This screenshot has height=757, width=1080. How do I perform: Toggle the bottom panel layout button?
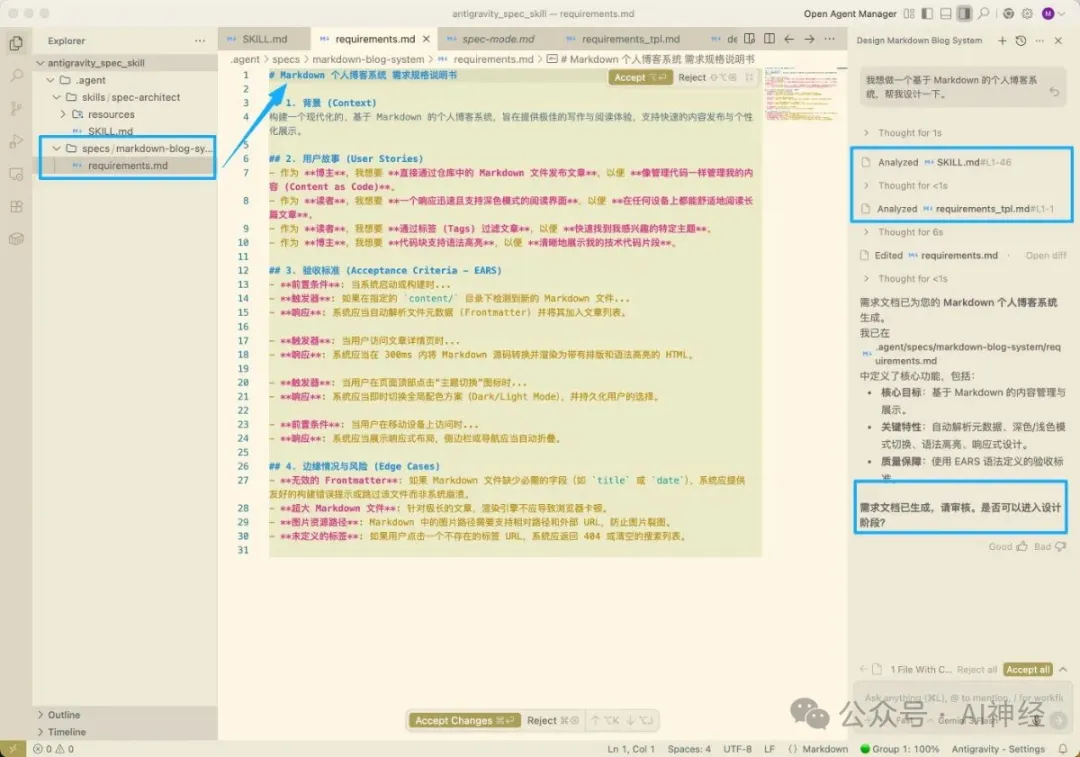[945, 14]
